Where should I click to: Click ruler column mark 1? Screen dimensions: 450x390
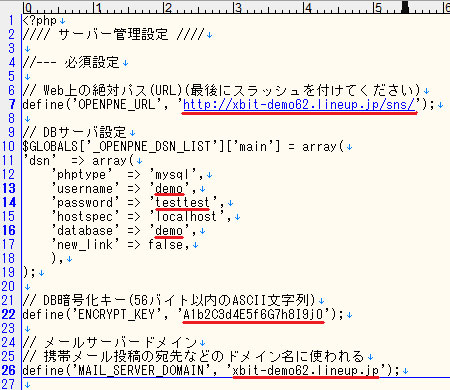(x=98, y=7)
